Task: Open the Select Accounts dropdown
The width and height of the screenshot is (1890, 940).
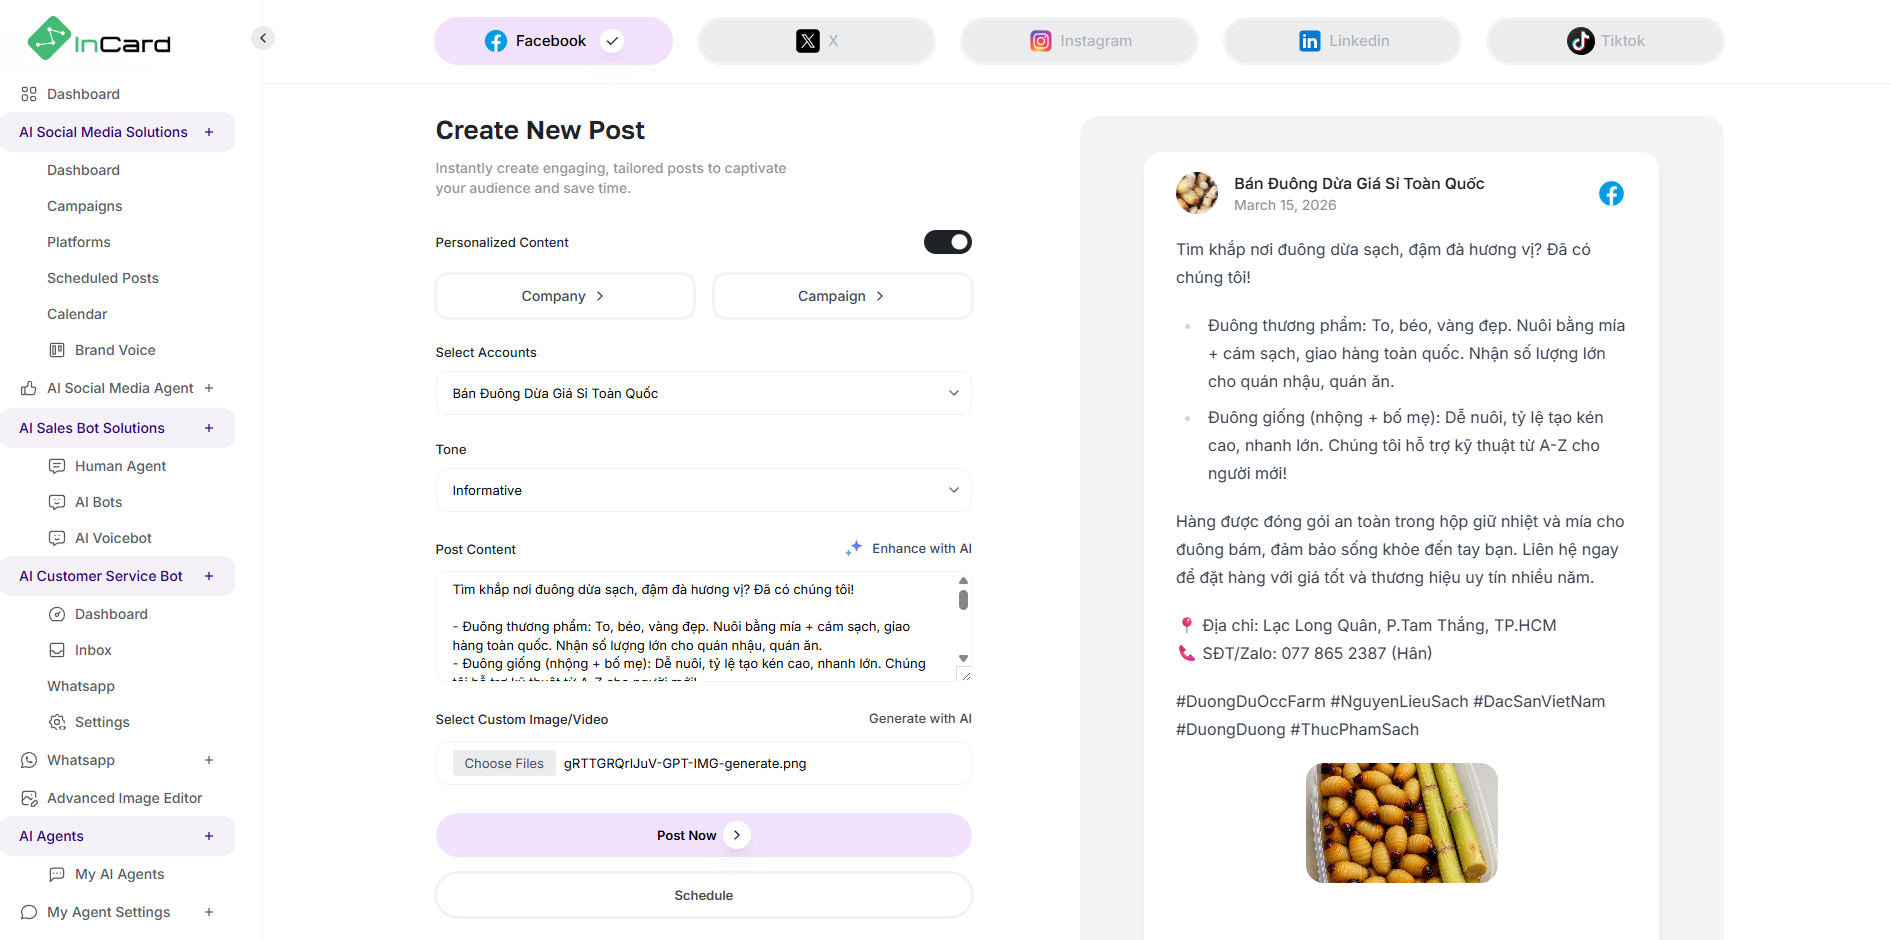Action: tap(703, 393)
